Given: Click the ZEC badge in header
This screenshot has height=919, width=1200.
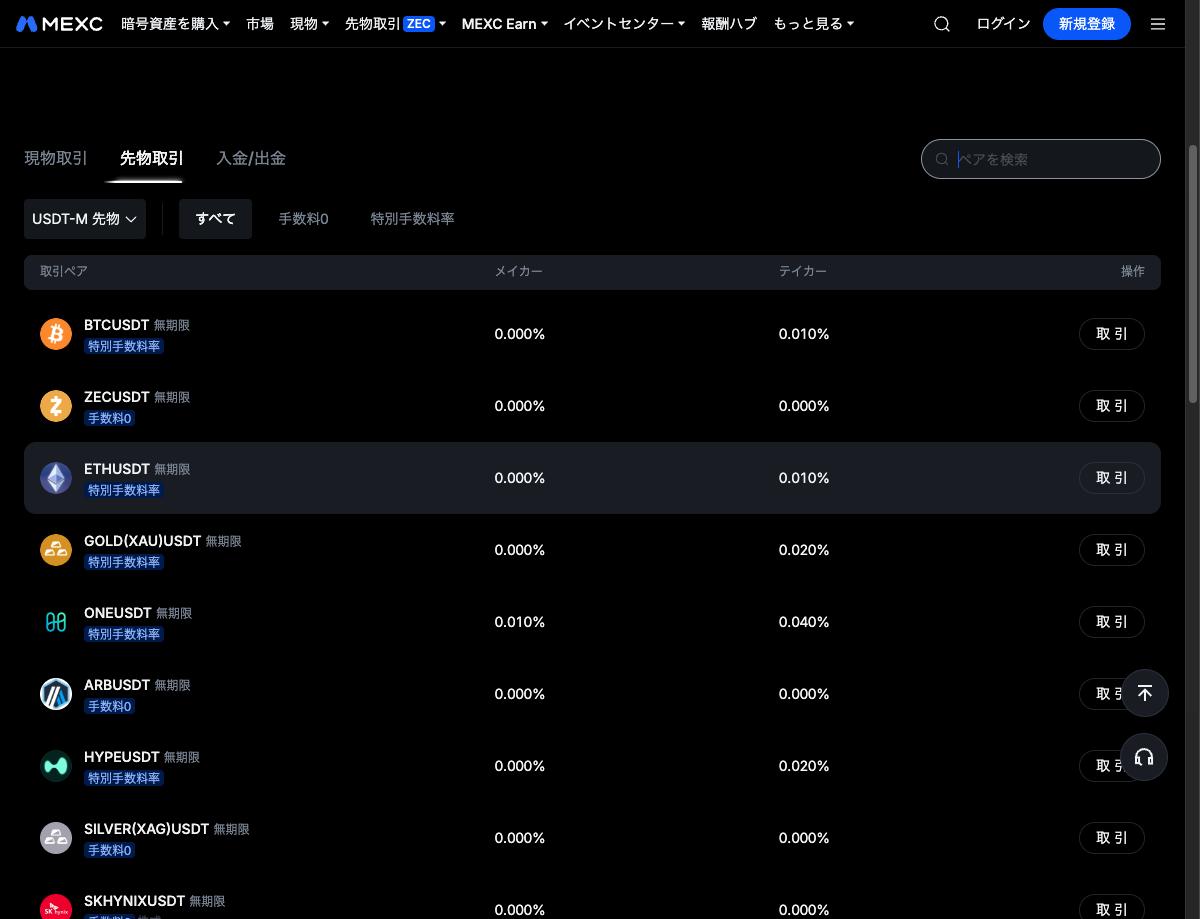Looking at the screenshot, I should [x=419, y=23].
